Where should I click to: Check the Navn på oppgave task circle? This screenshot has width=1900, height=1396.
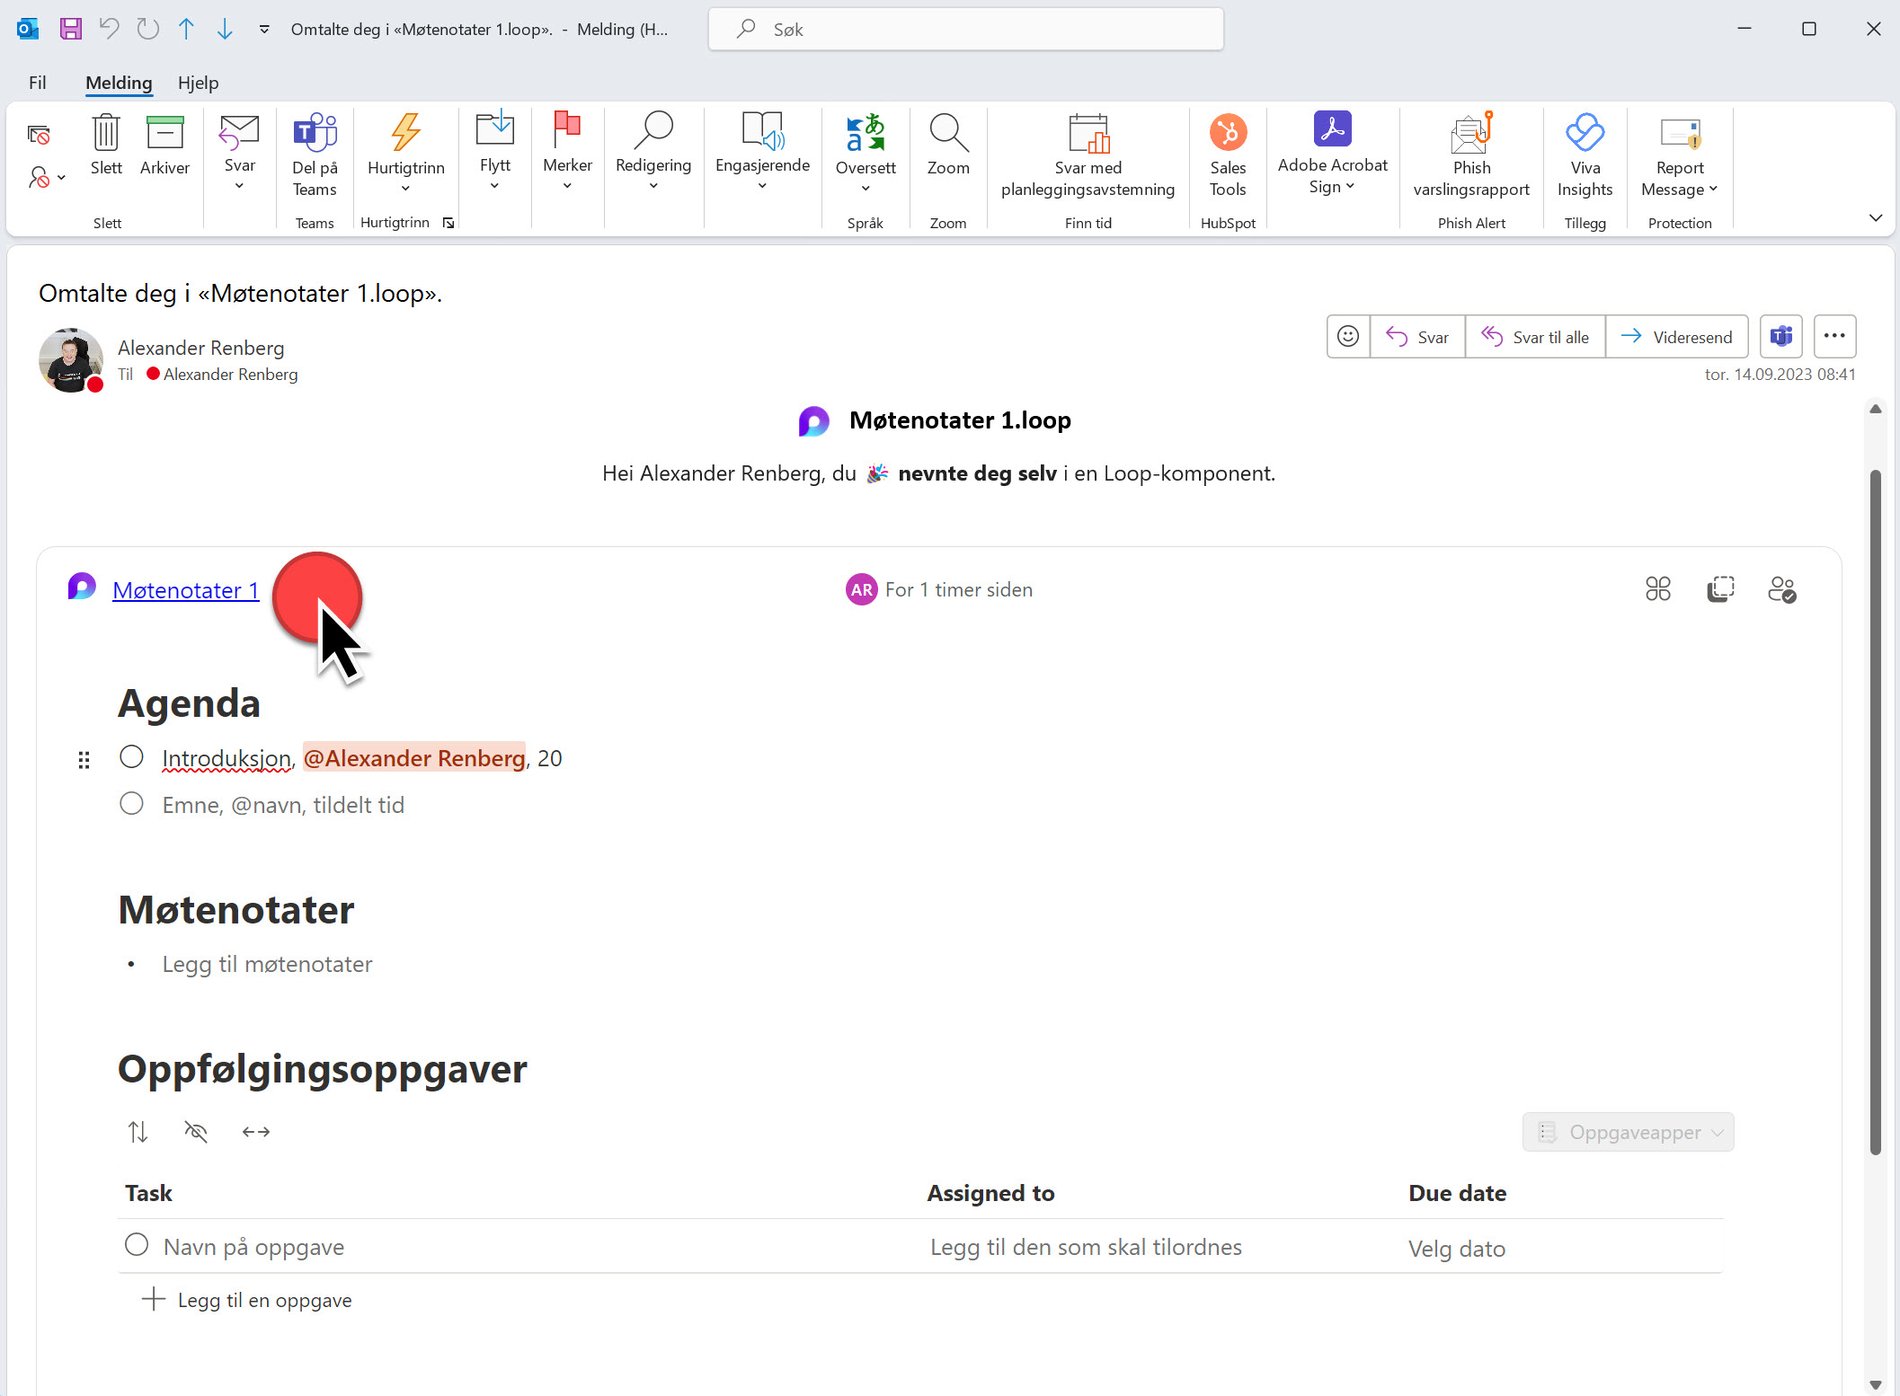point(136,1245)
